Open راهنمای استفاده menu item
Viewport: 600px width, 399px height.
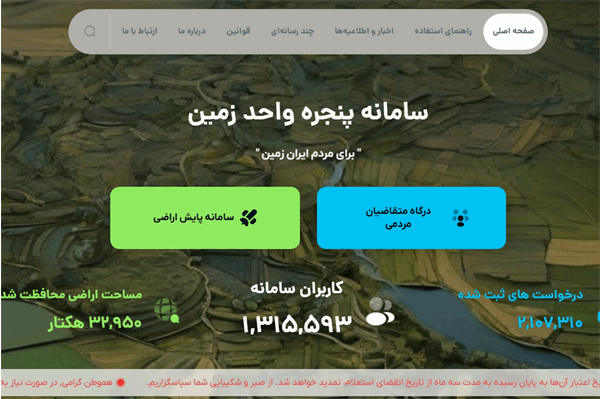coord(443,31)
